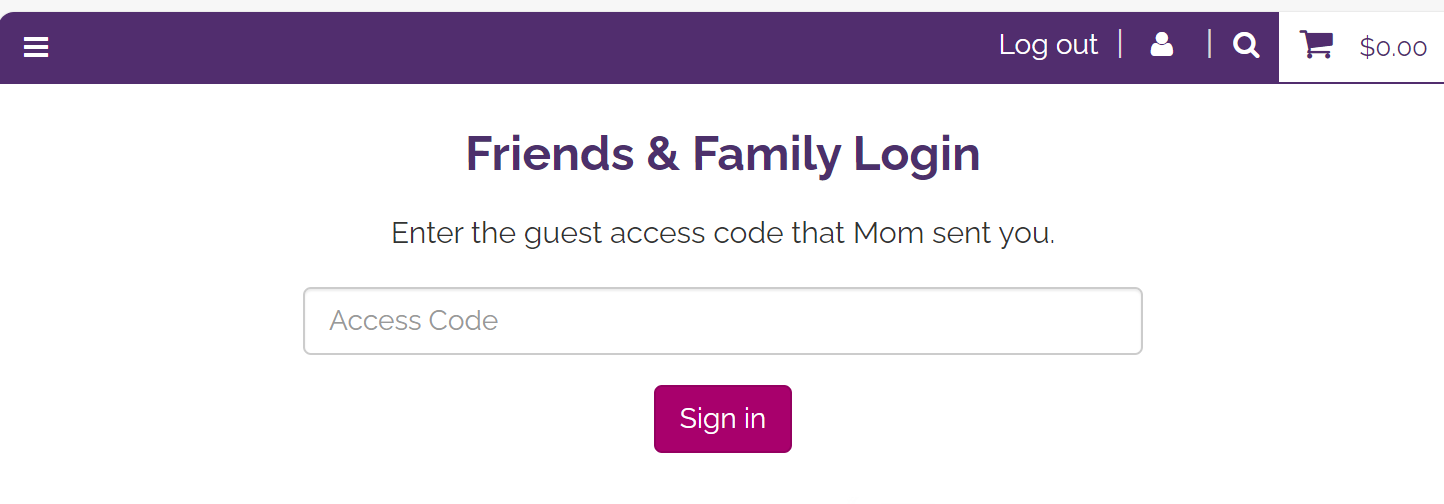
Task: Click the right end of the Access Code field
Action: (1110, 321)
